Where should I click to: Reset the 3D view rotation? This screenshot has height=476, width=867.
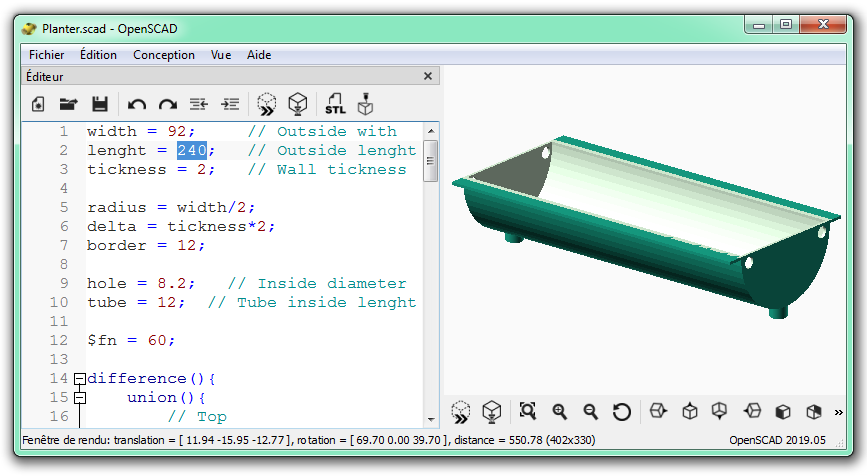coord(621,412)
